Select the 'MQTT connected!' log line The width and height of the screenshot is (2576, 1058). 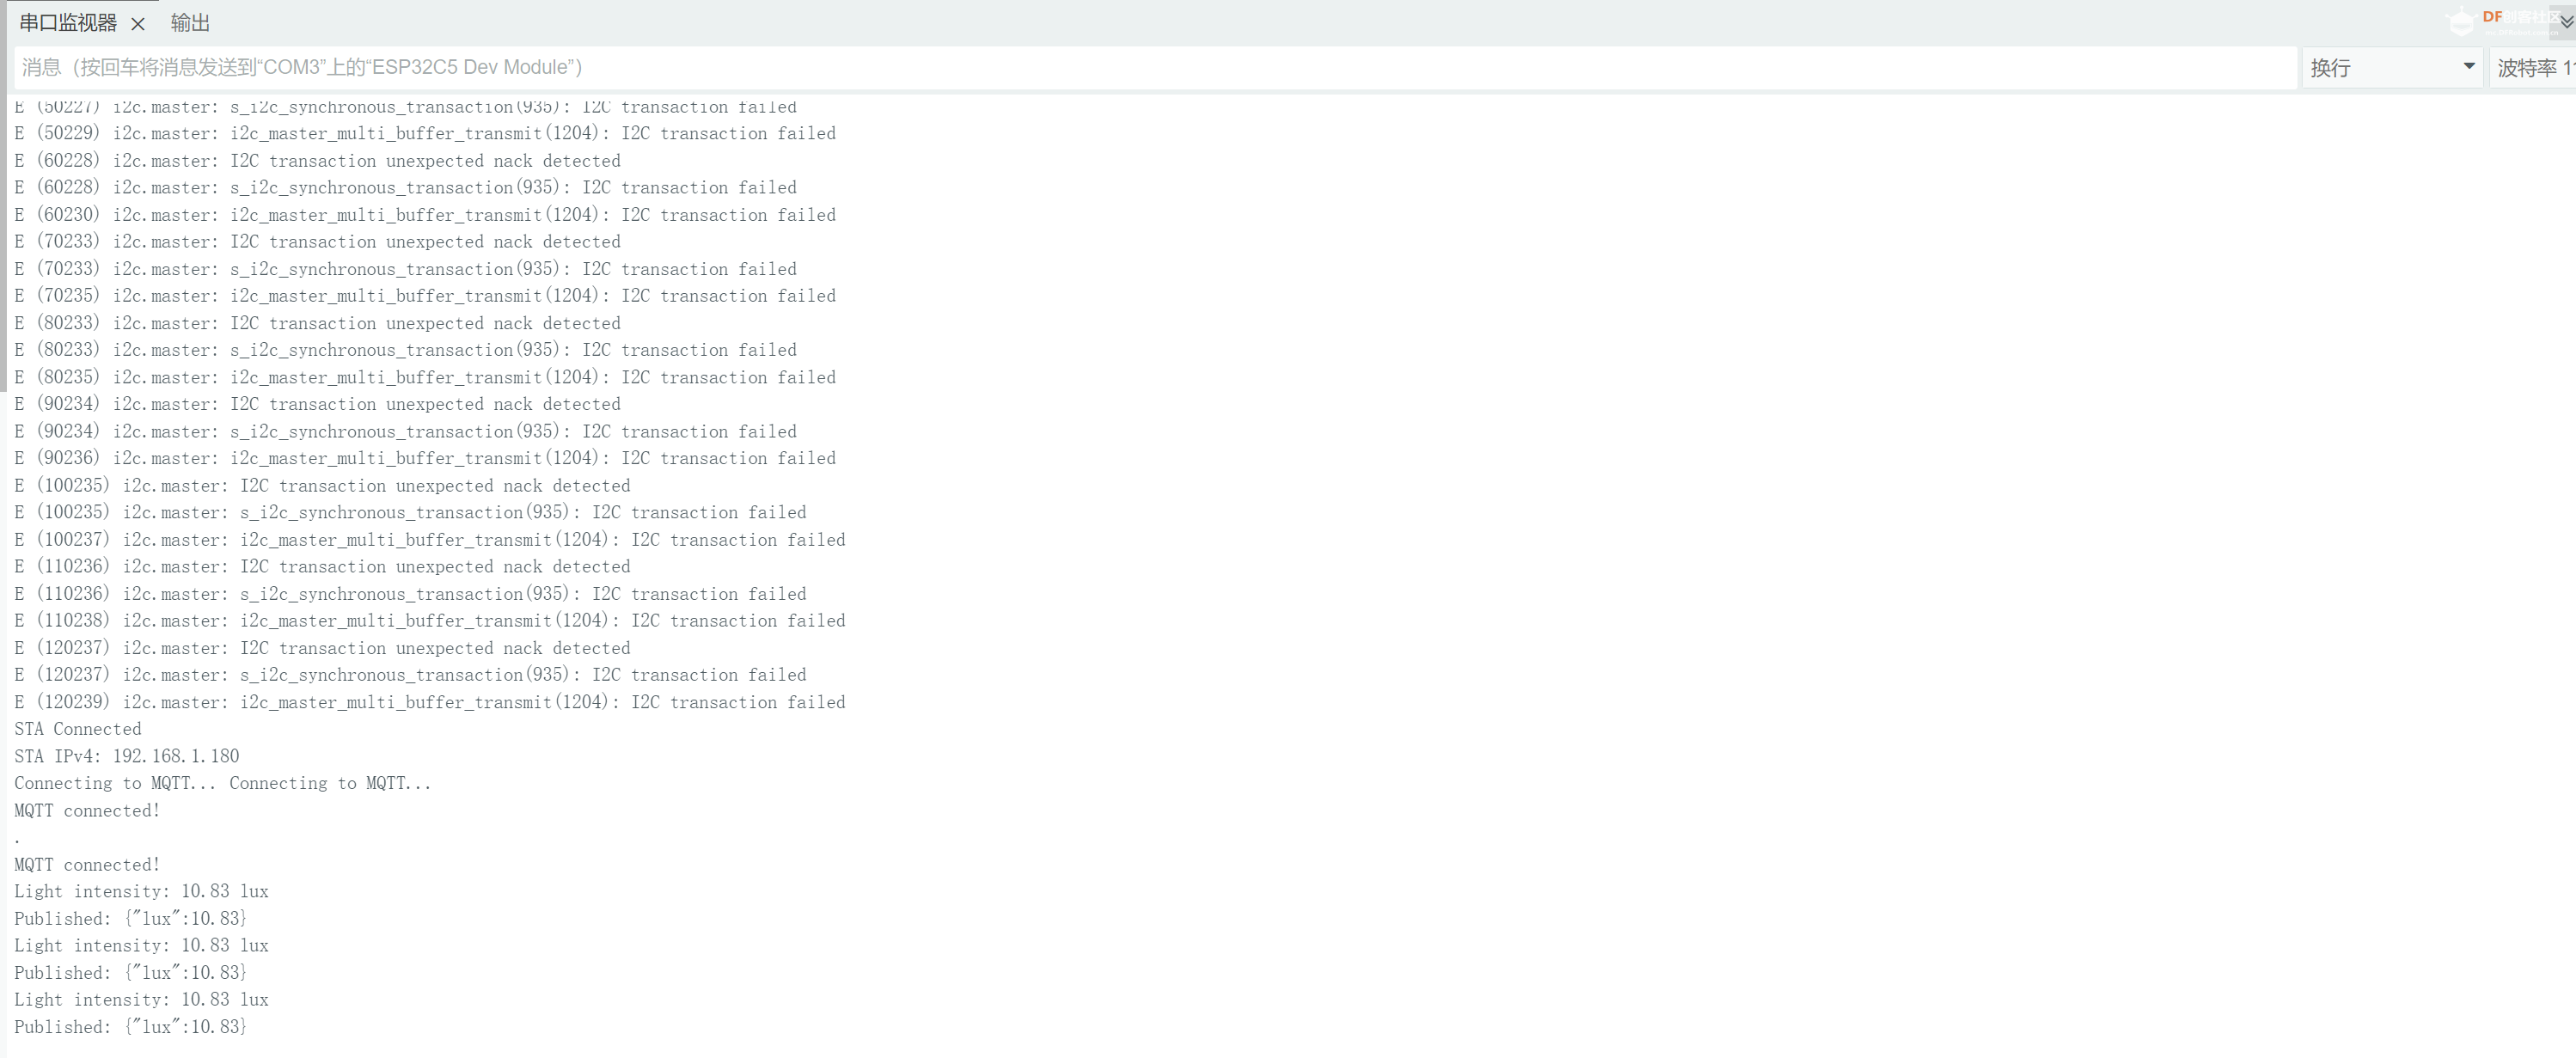(x=86, y=810)
